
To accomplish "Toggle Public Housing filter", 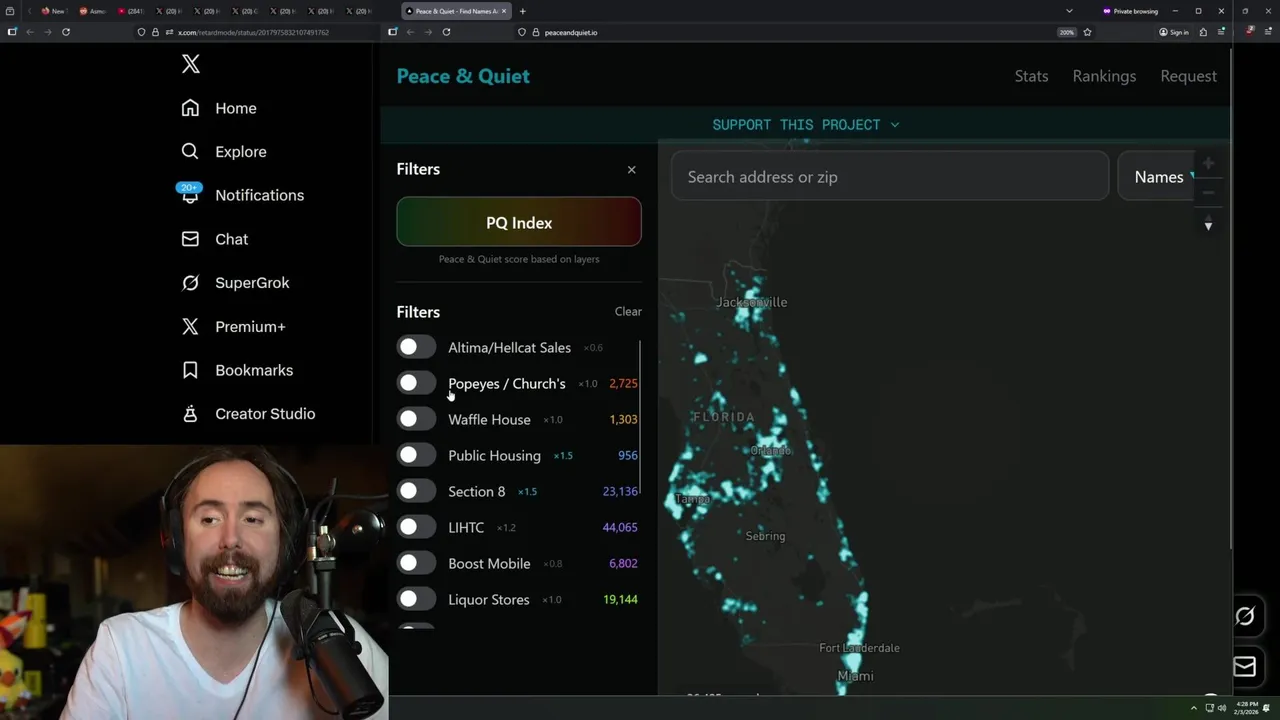I will click(416, 455).
